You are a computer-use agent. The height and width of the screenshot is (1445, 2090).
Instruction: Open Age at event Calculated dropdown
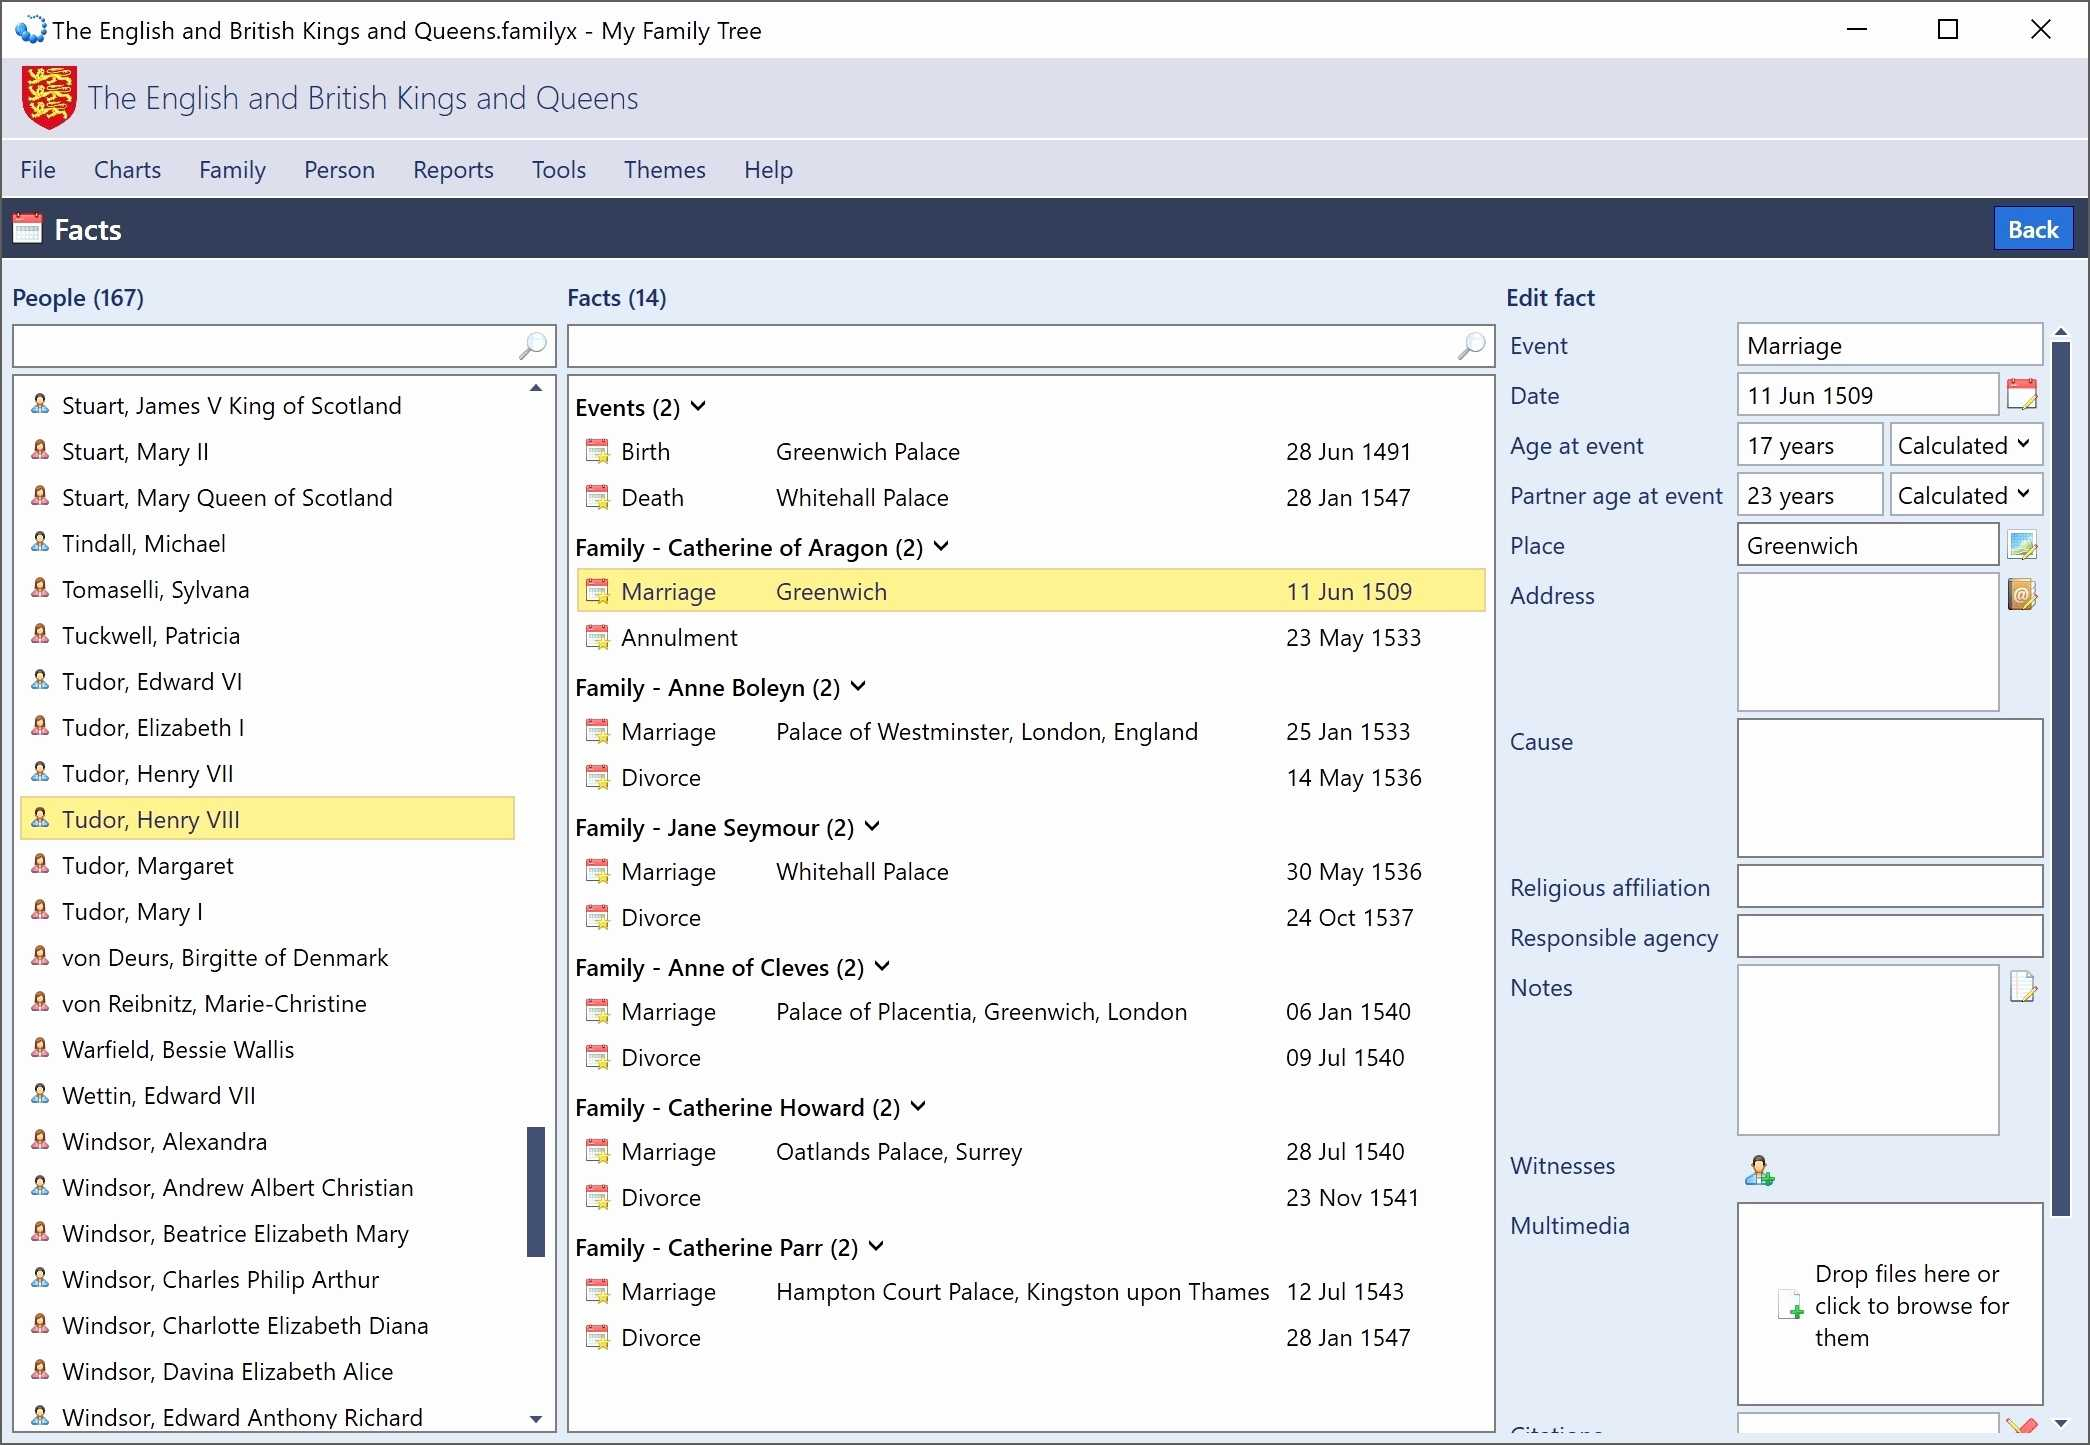[x=1964, y=445]
